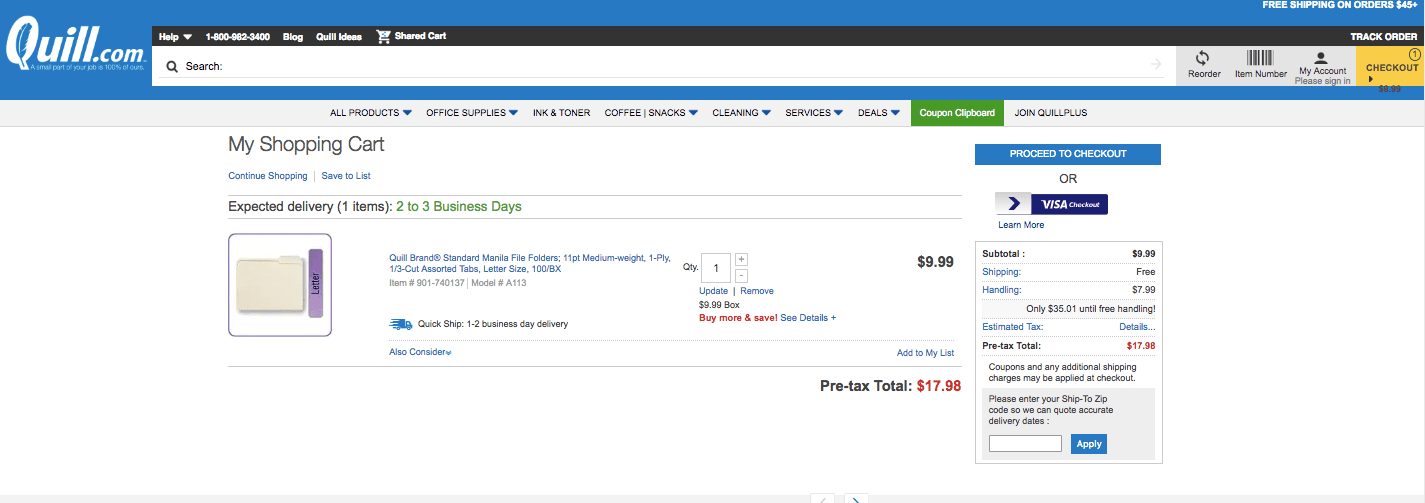Open the Coupon Clipboard tab
1425x503 pixels.
957,113
